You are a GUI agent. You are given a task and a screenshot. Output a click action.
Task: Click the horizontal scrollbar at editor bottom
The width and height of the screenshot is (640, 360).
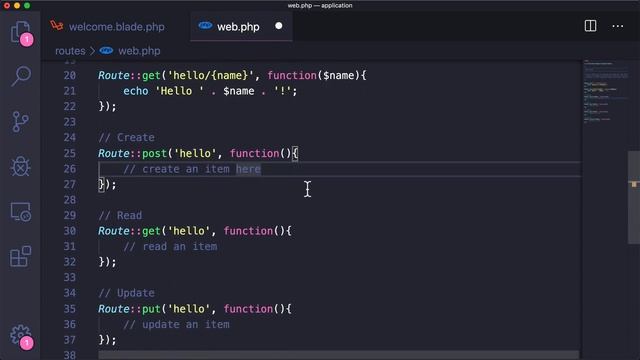tap(338, 355)
